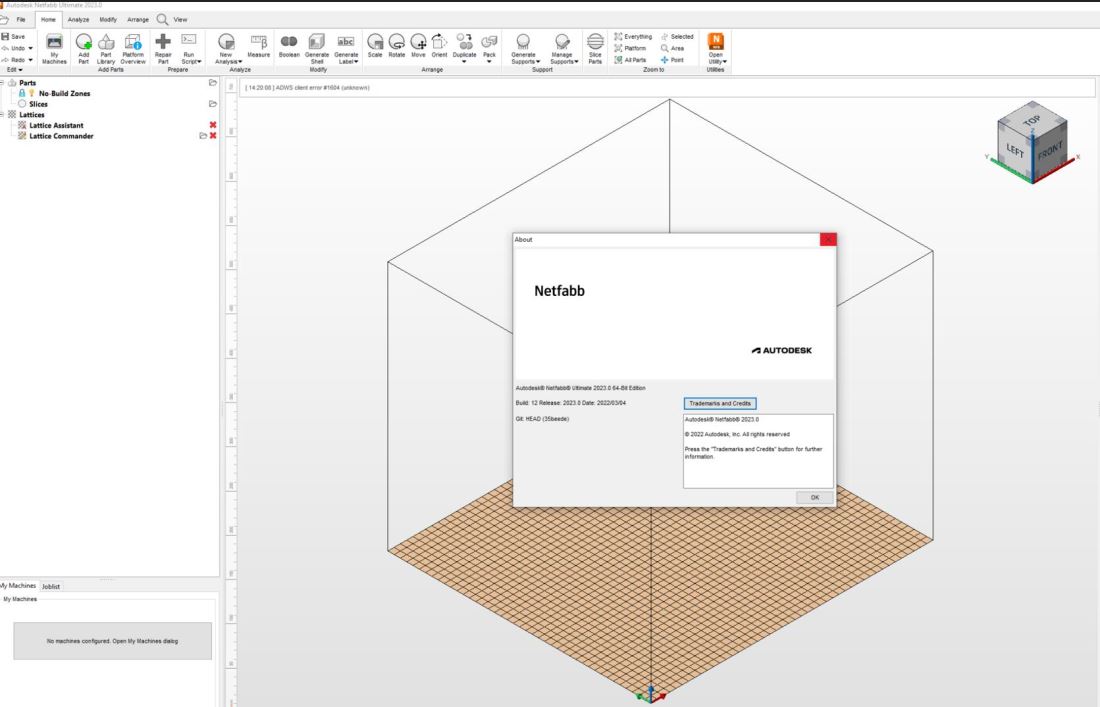1100x707 pixels.
Task: Click the folder icon on the Lattice Commander row
Action: (x=203, y=135)
